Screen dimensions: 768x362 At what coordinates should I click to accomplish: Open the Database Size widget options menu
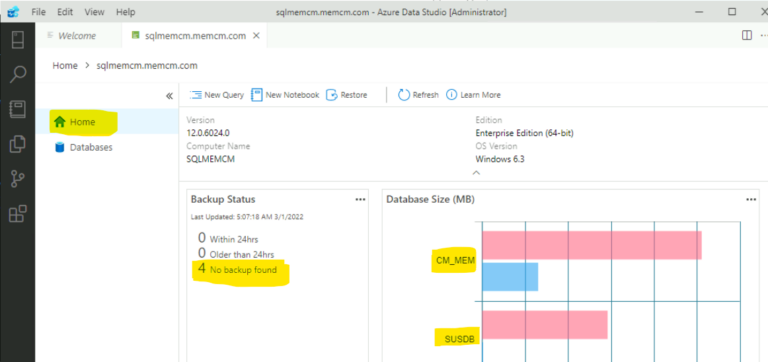(x=751, y=199)
